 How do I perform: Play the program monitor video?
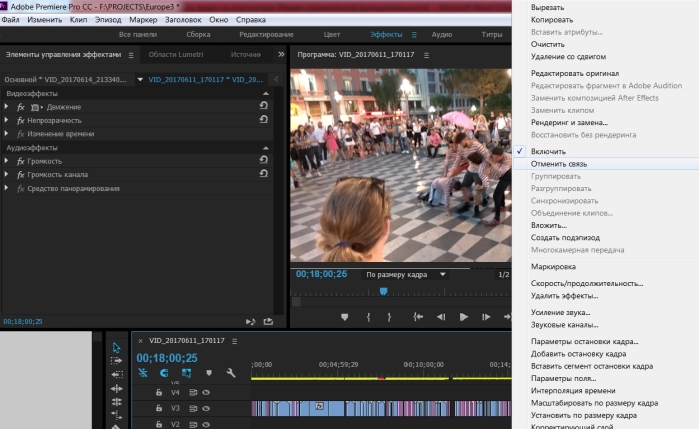[x=464, y=317]
